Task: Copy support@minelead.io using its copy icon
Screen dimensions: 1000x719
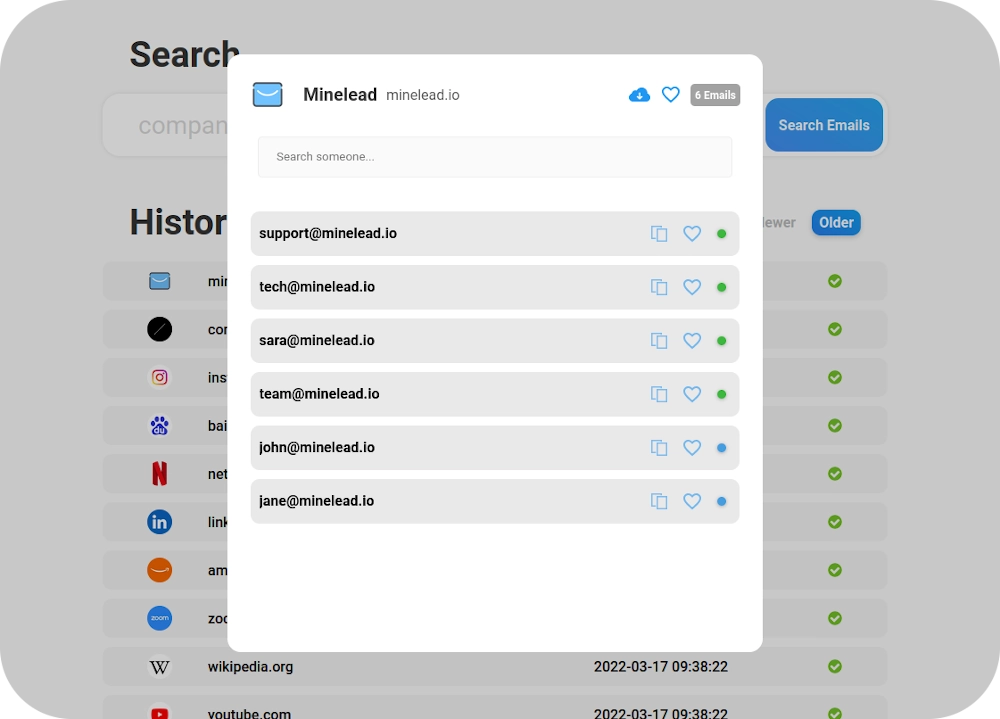Action: pyautogui.click(x=659, y=233)
